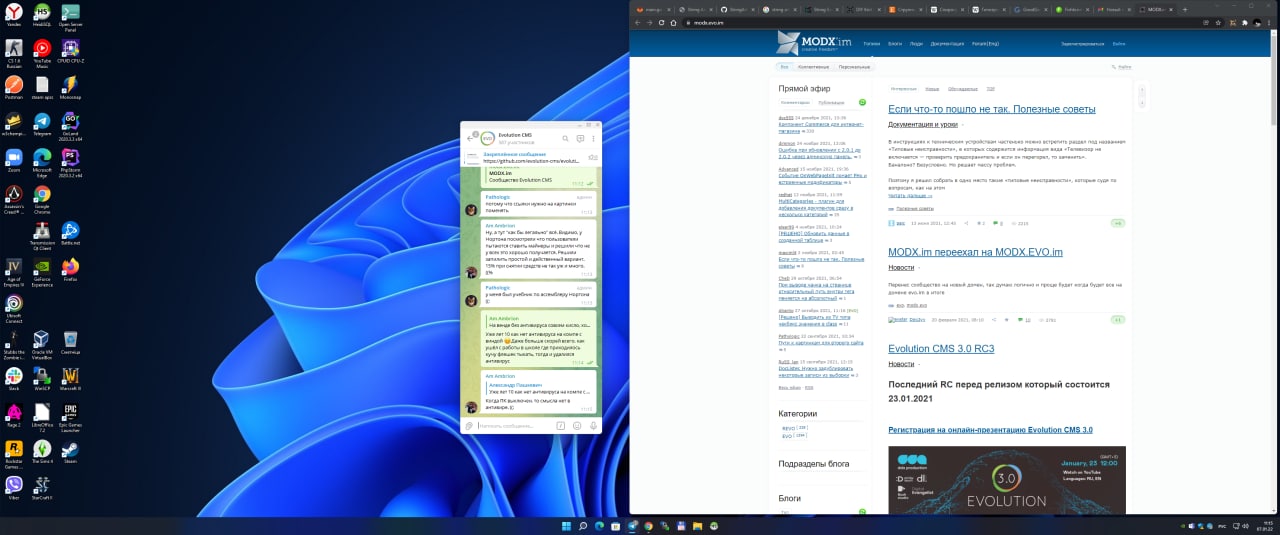Attach a file in Telegram message box
Screen dimensions: 1280x535
(x=469, y=425)
